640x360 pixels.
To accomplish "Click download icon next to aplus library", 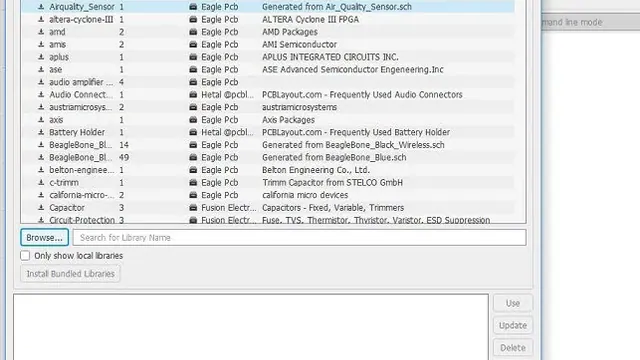I will point(41,57).
